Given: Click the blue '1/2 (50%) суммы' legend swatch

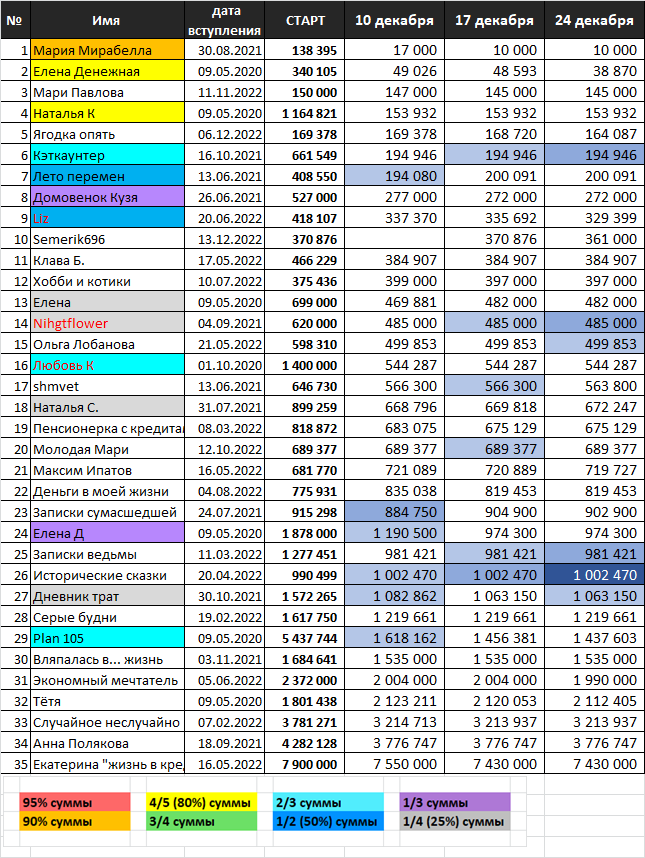Looking at the screenshot, I should [x=328, y=821].
